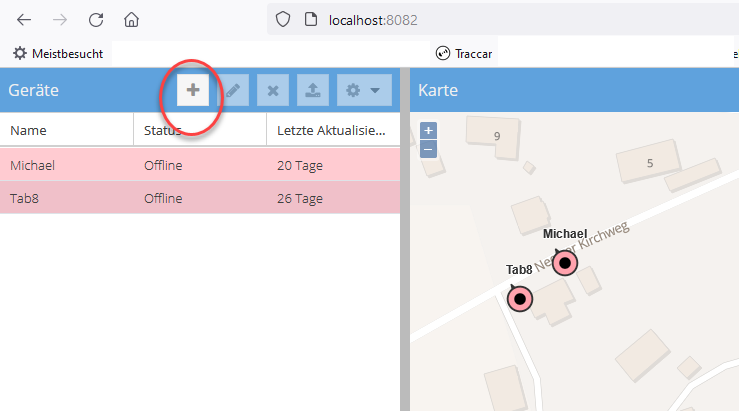Open the settings gear dropdown
The width and height of the screenshot is (739, 411).
(x=363, y=90)
